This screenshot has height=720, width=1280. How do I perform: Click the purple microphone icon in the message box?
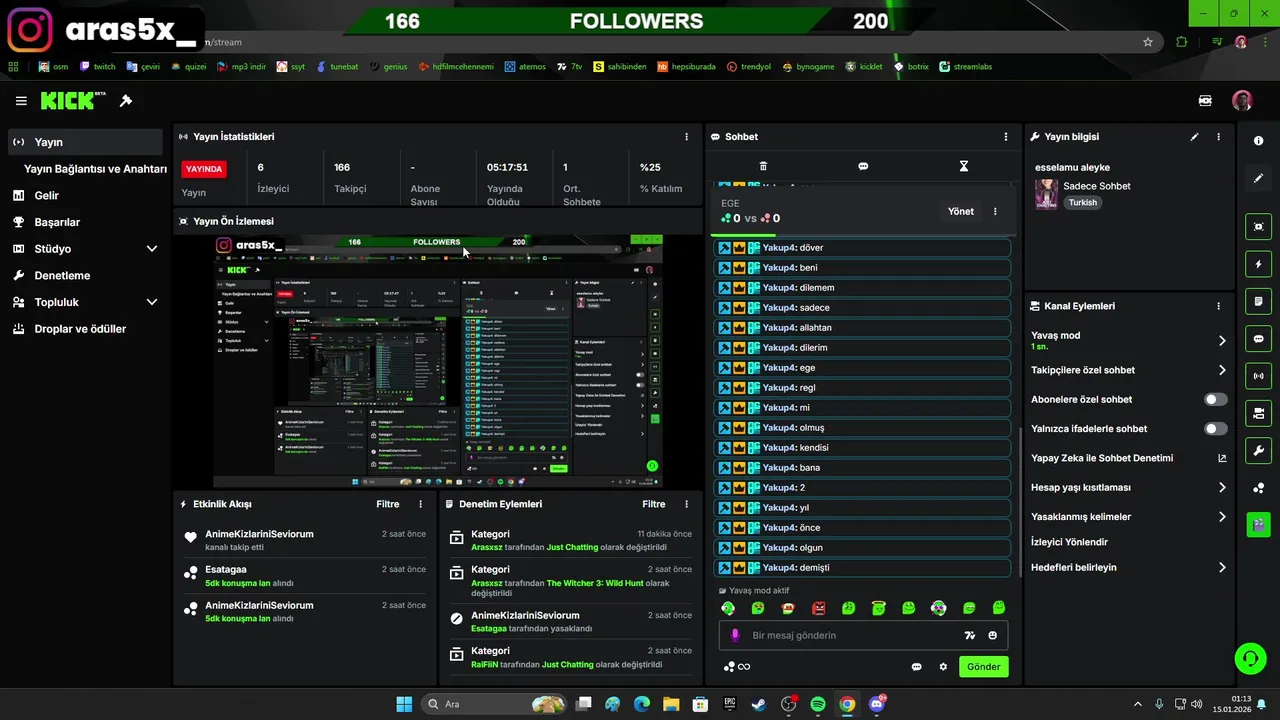pos(735,635)
